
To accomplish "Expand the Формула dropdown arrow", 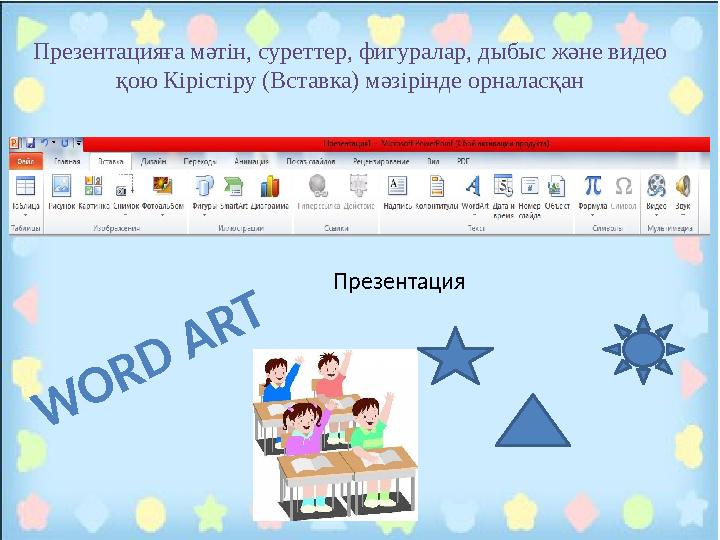I will pos(593,215).
